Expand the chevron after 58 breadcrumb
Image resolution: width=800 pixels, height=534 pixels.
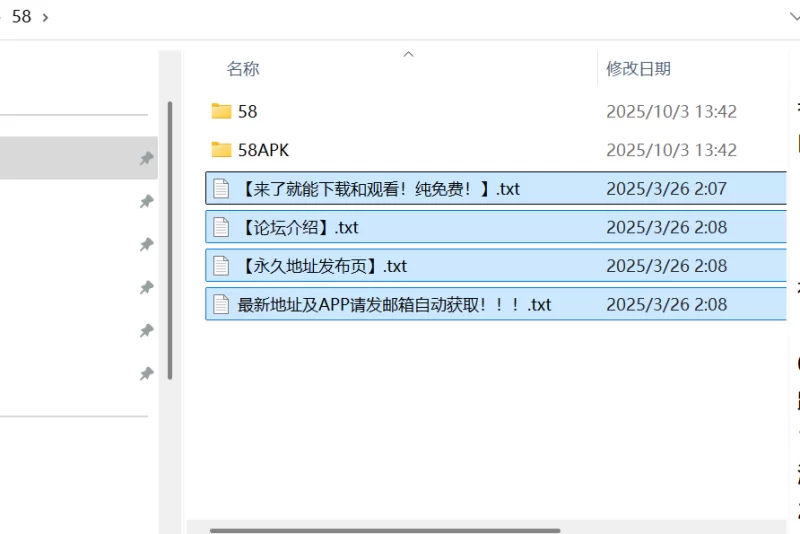[45, 18]
